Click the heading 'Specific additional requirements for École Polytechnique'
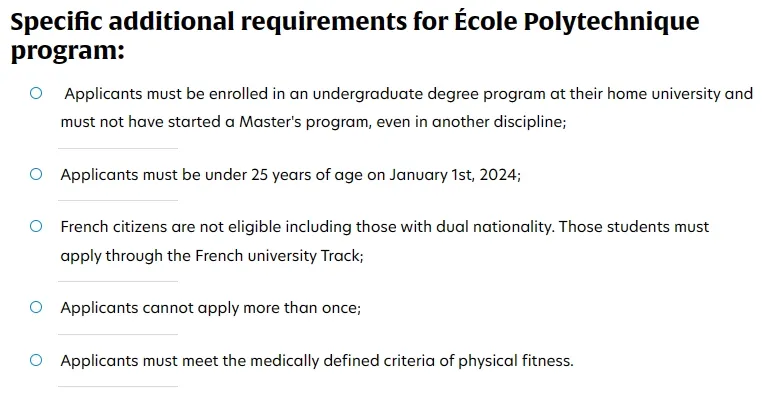This screenshot has height=395, width=762. [355, 22]
